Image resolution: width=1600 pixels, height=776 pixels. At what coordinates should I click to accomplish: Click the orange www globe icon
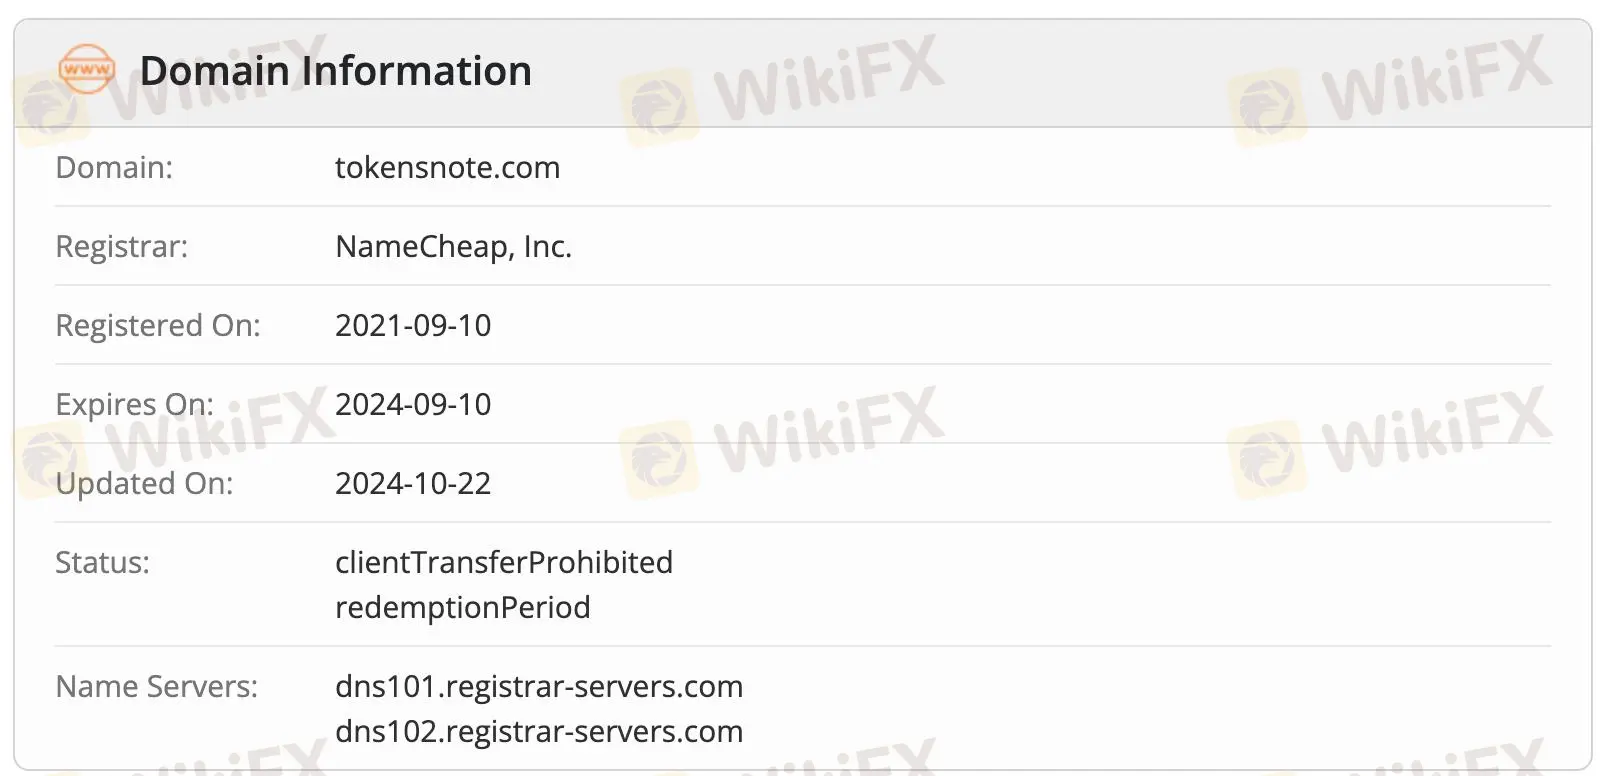coord(87,70)
